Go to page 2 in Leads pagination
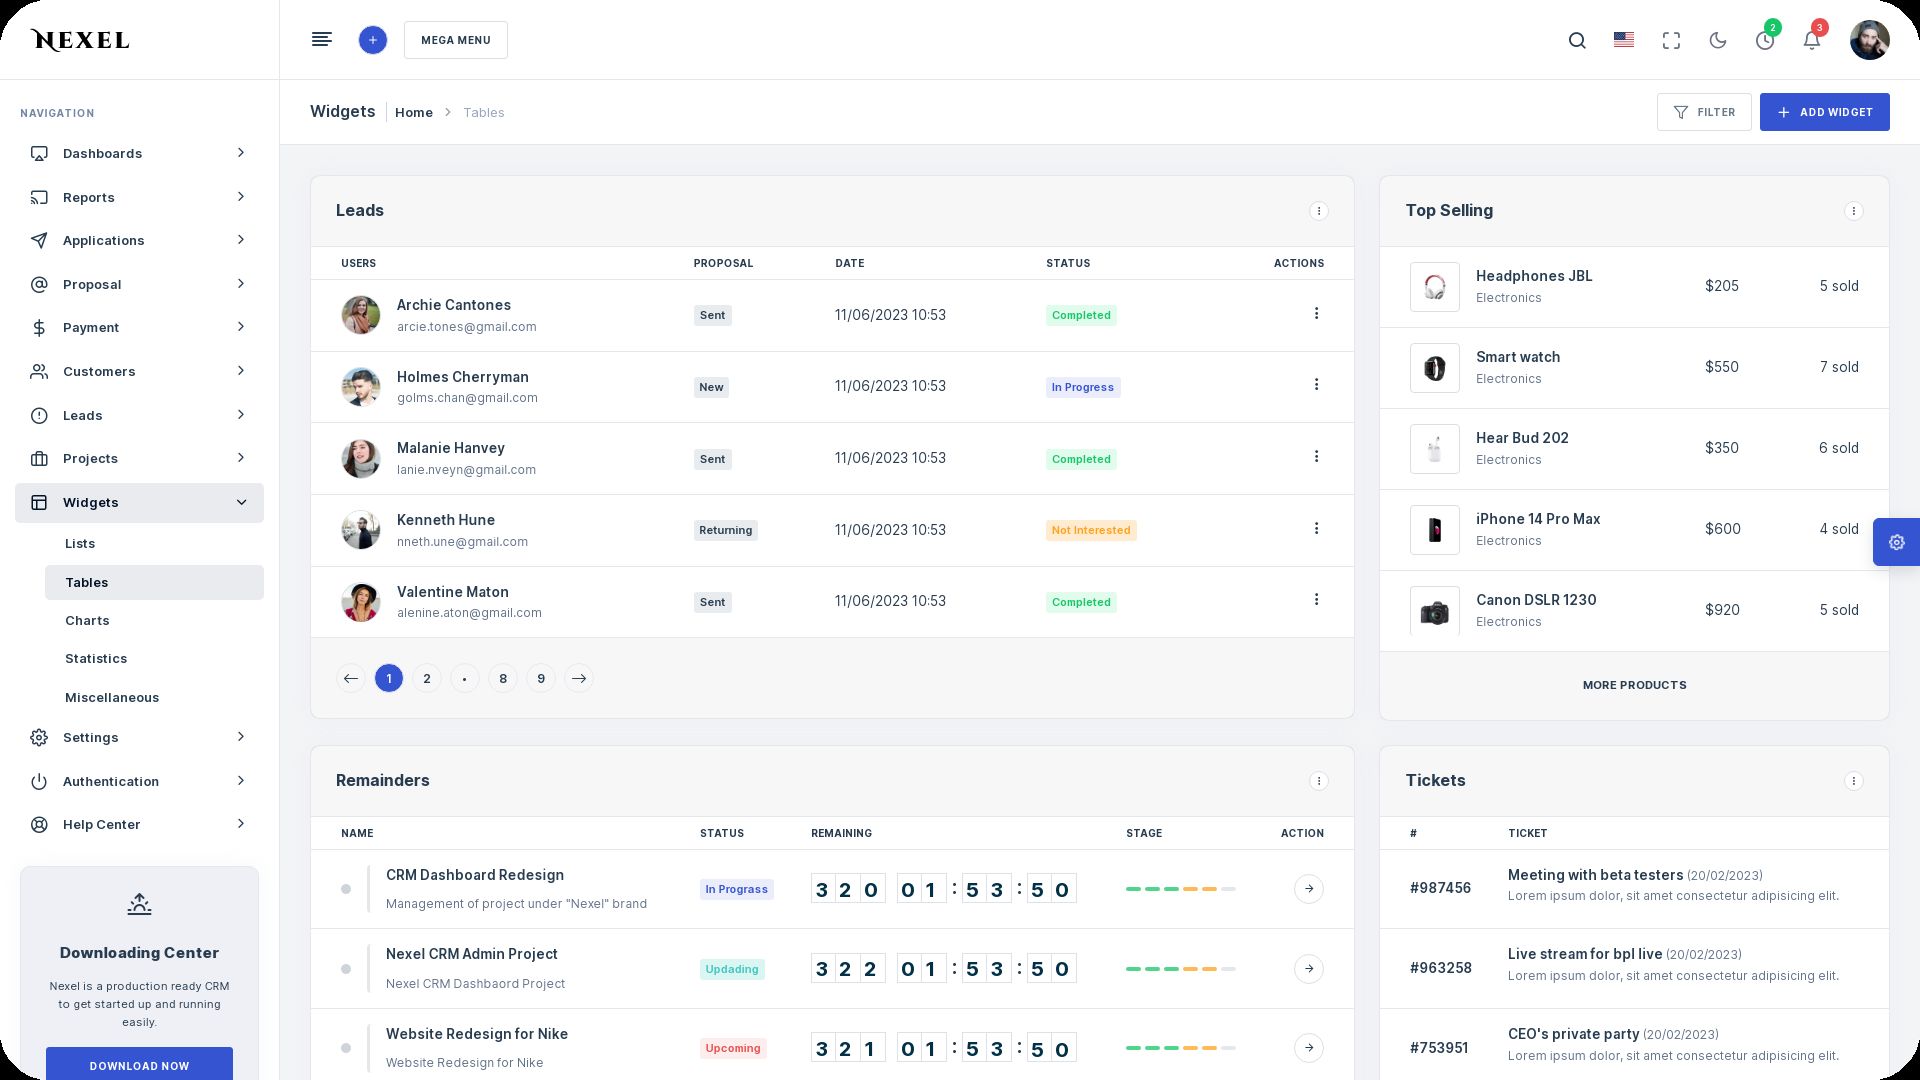Viewport: 1920px width, 1080px height. [x=427, y=679]
